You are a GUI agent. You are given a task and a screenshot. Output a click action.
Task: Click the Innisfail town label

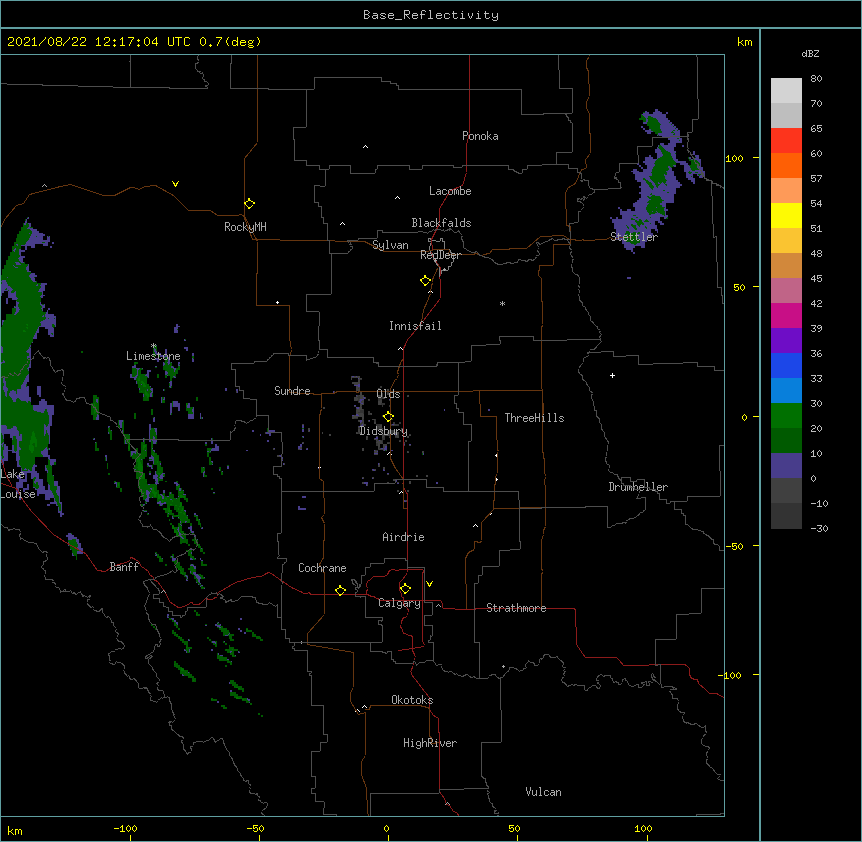pos(415,326)
